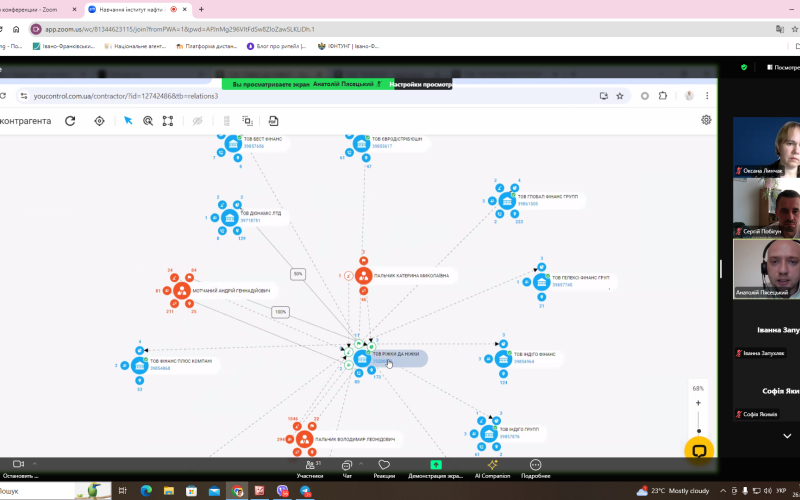
Task: Click the 100% ownership edge label
Action: click(280, 312)
